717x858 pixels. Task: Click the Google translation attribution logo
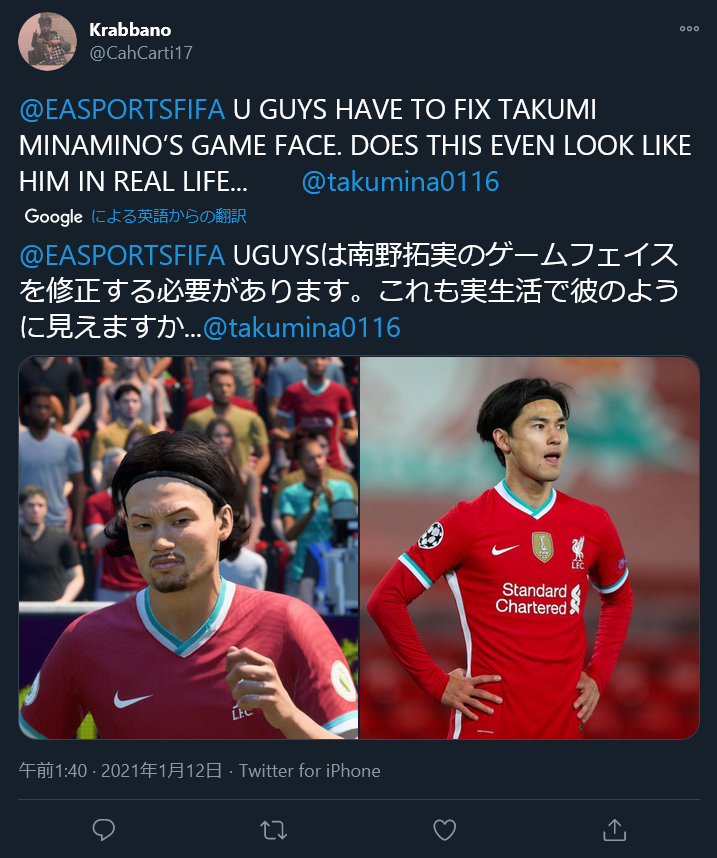(x=53, y=216)
